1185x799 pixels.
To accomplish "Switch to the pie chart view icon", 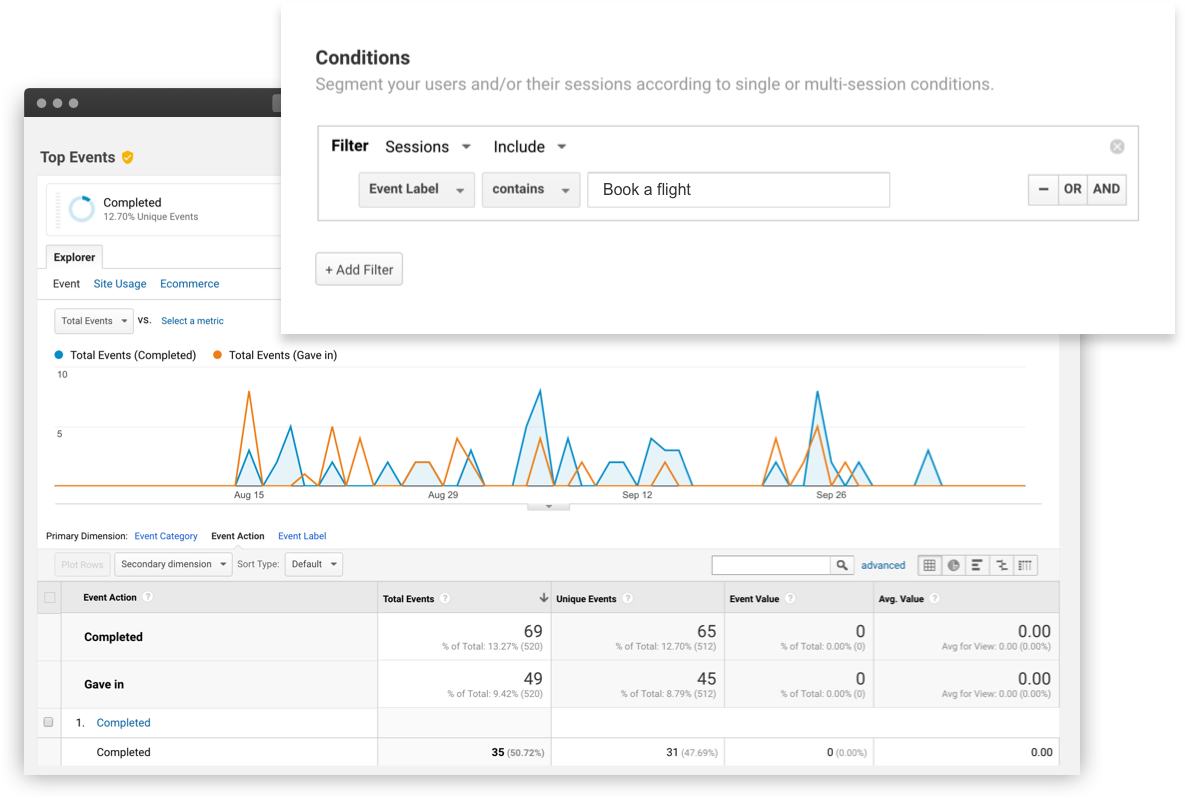I will click(953, 565).
